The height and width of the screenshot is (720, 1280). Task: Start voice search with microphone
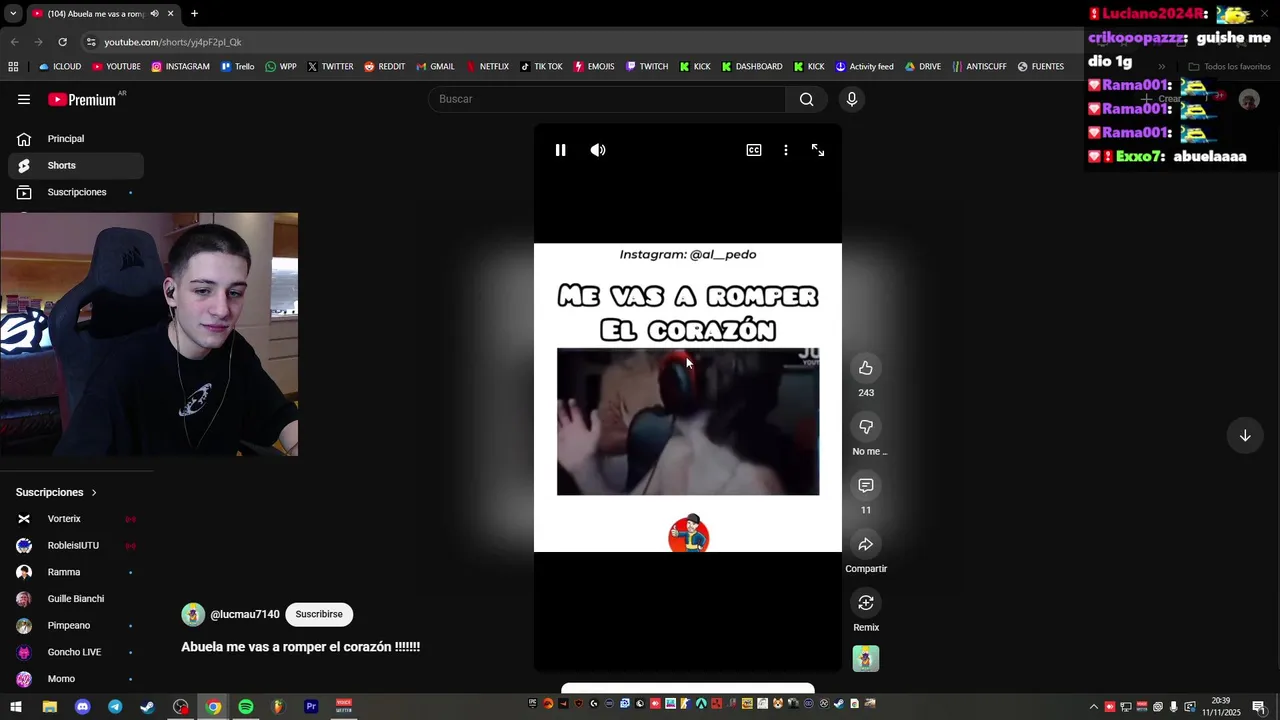tap(852, 99)
